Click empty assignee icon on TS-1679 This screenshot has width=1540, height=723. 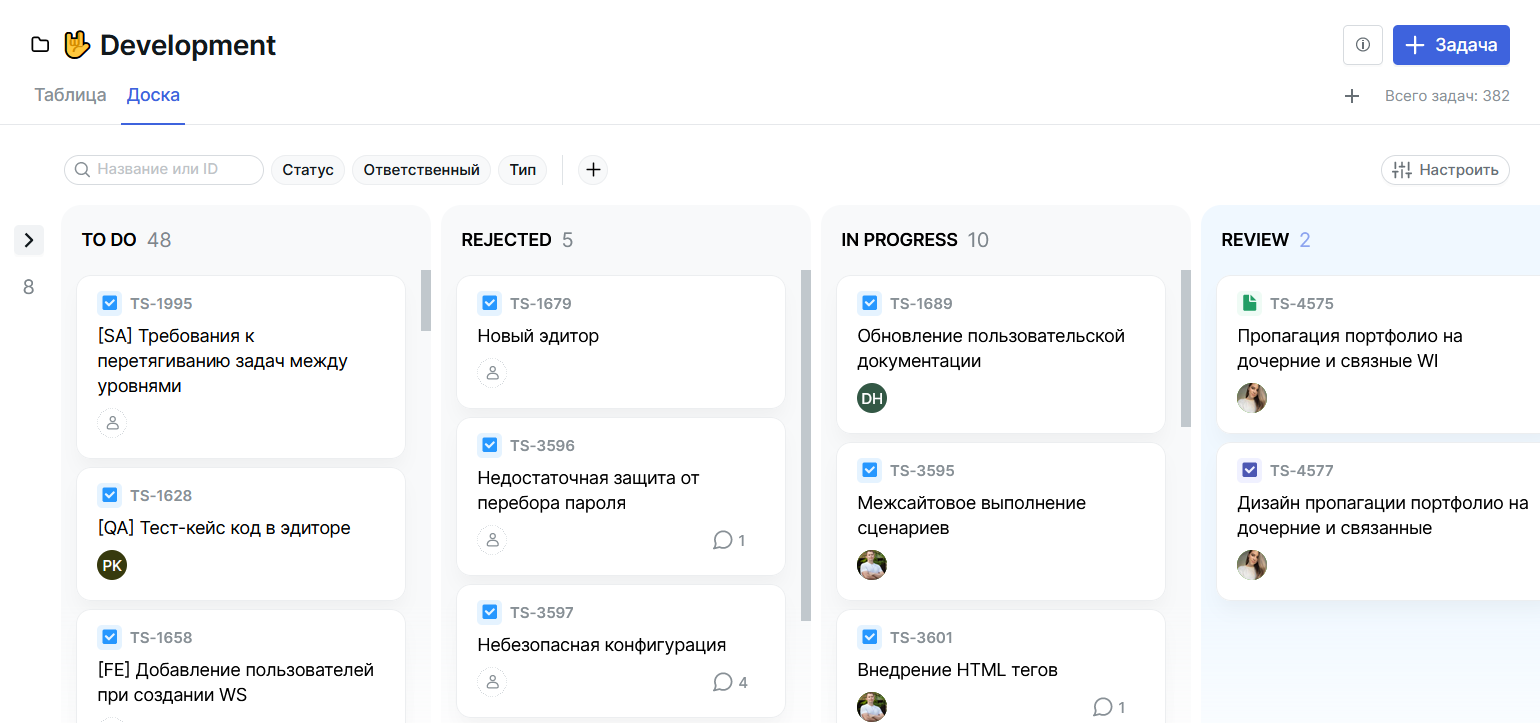(492, 373)
